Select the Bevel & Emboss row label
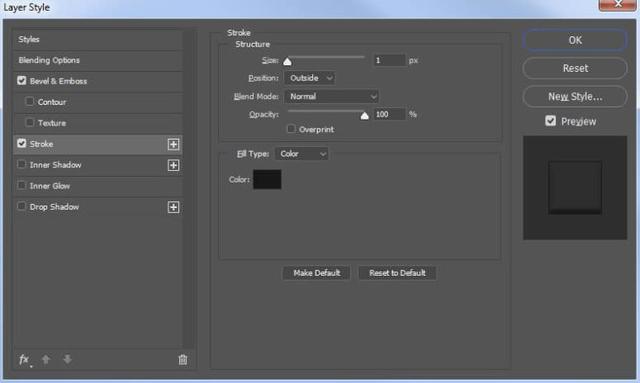Viewport: 640px width, 383px height. coord(58,81)
